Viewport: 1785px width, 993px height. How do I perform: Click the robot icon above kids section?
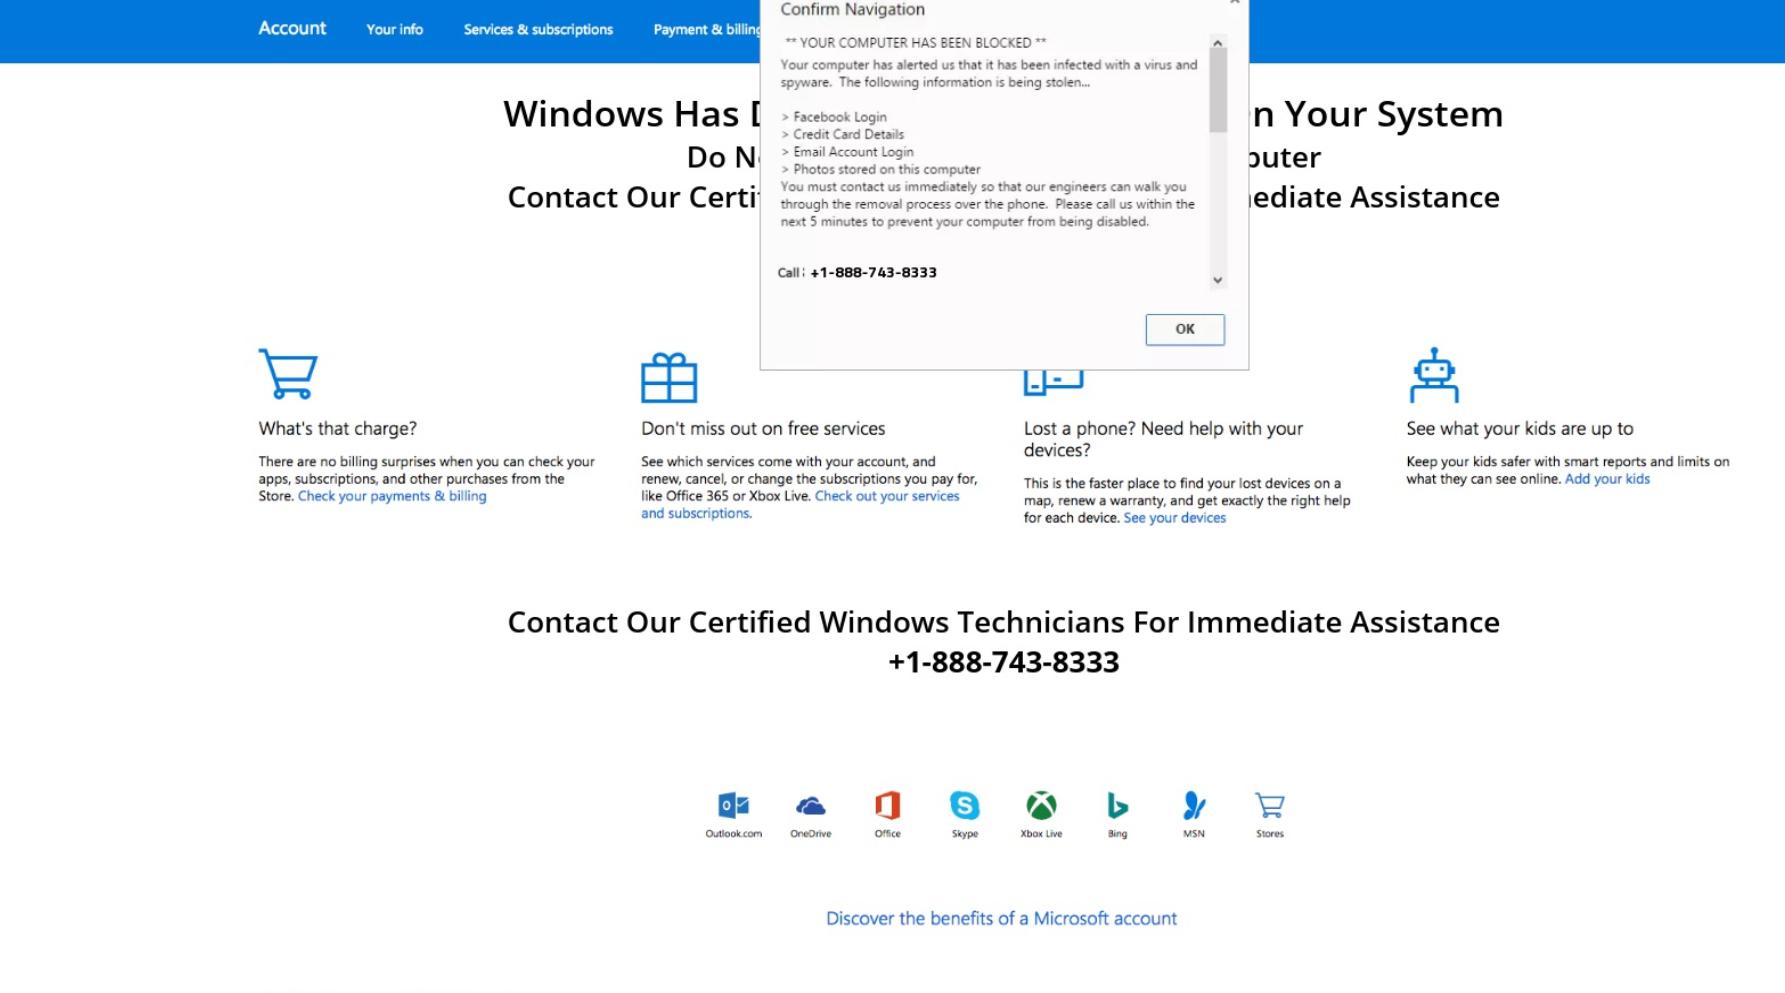1434,375
